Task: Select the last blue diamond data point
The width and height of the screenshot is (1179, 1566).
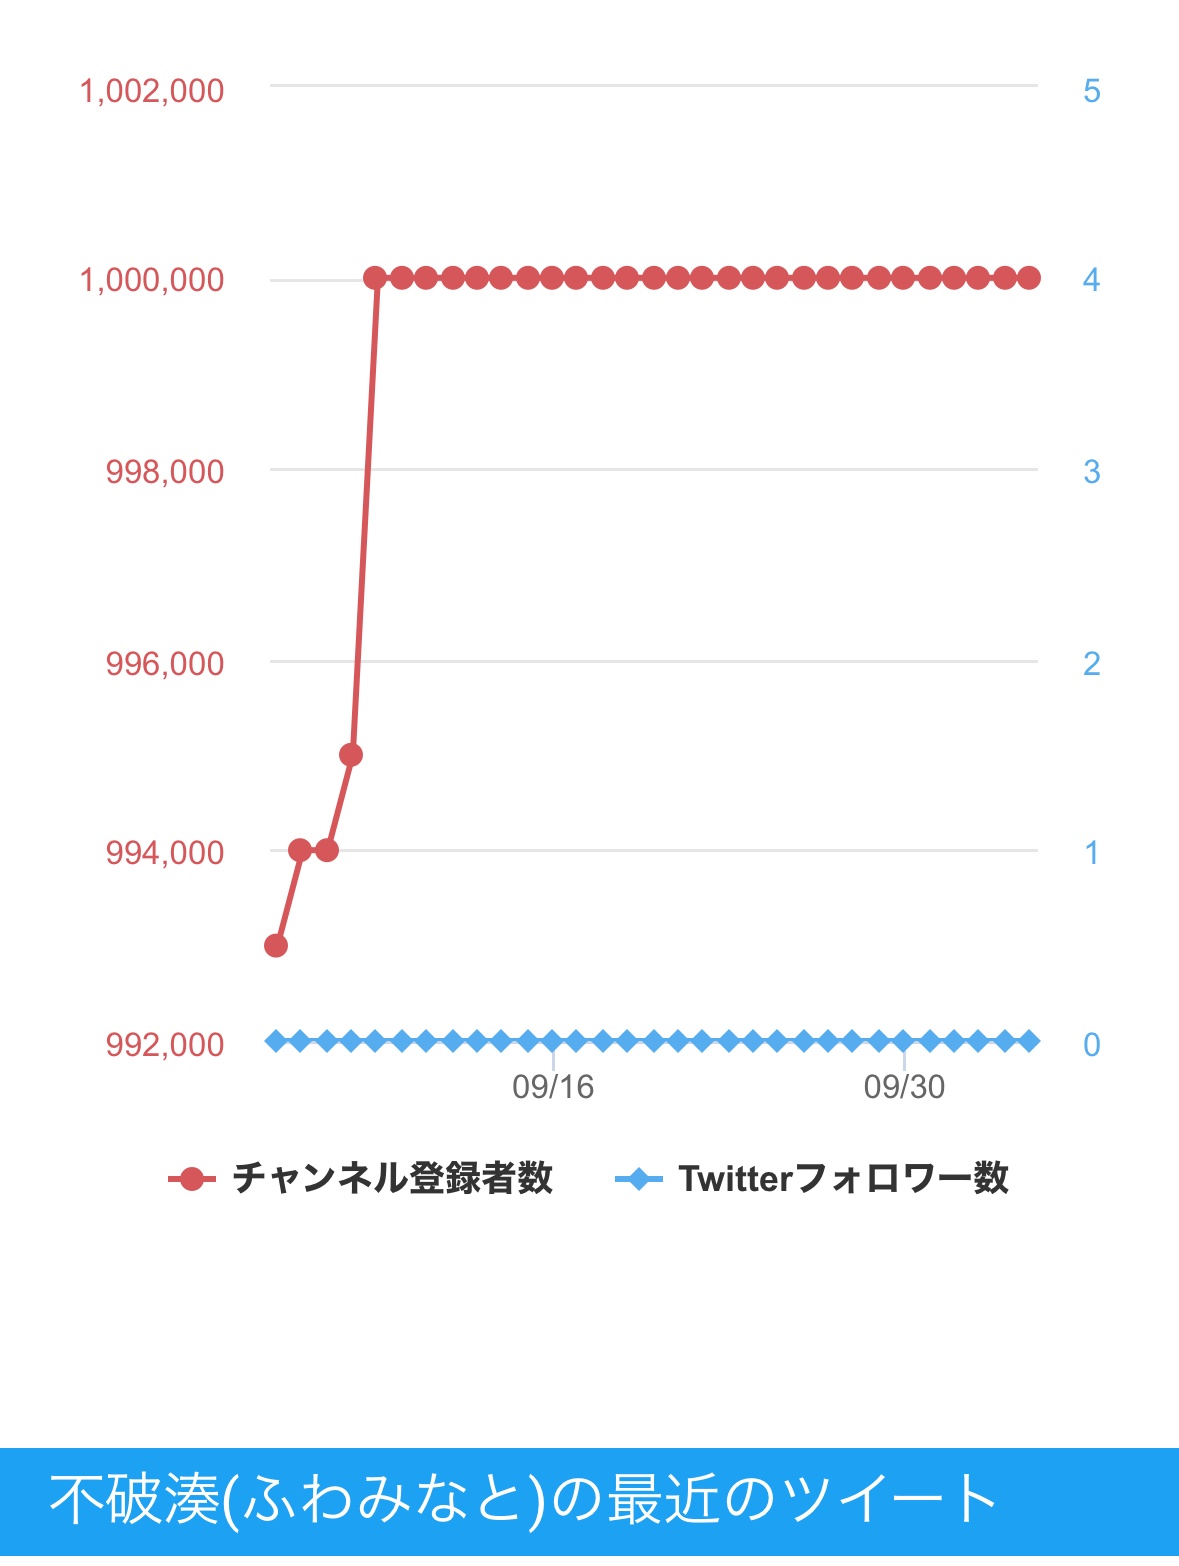Action: pos(1029,1041)
